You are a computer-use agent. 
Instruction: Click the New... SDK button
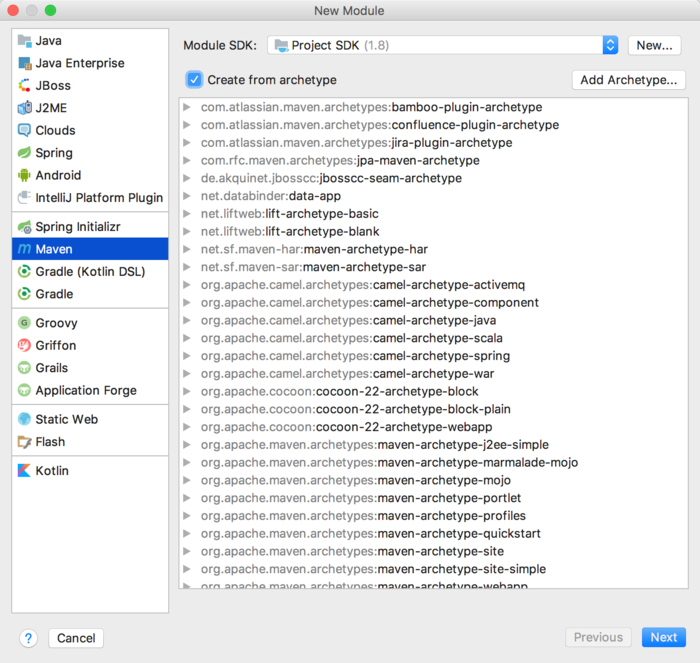(x=654, y=45)
